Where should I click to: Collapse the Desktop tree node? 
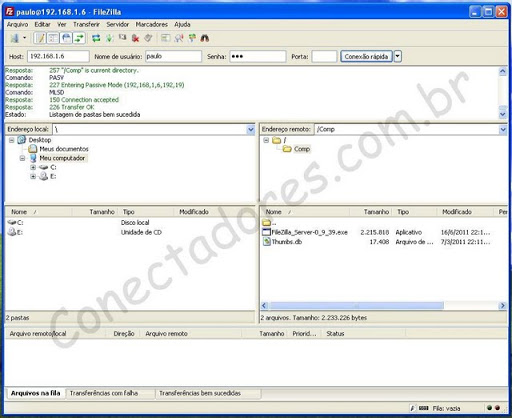pos(12,140)
